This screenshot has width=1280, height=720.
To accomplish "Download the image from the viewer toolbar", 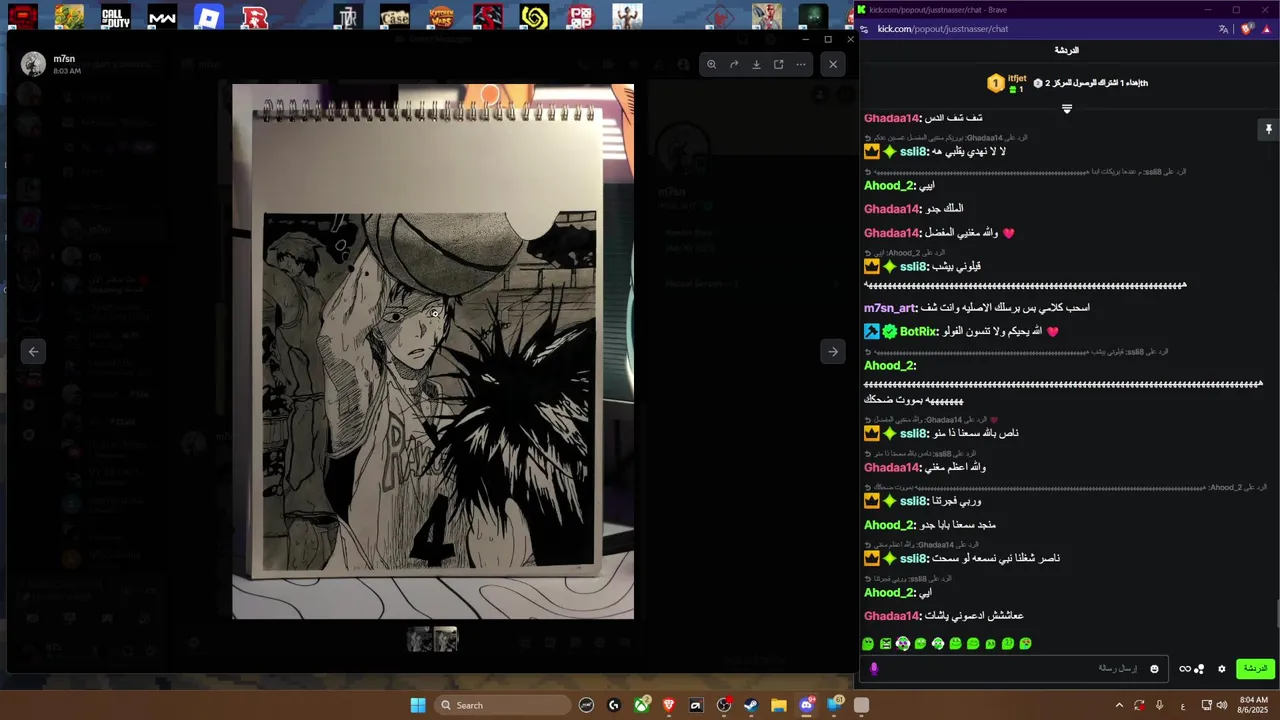I will click(x=756, y=64).
